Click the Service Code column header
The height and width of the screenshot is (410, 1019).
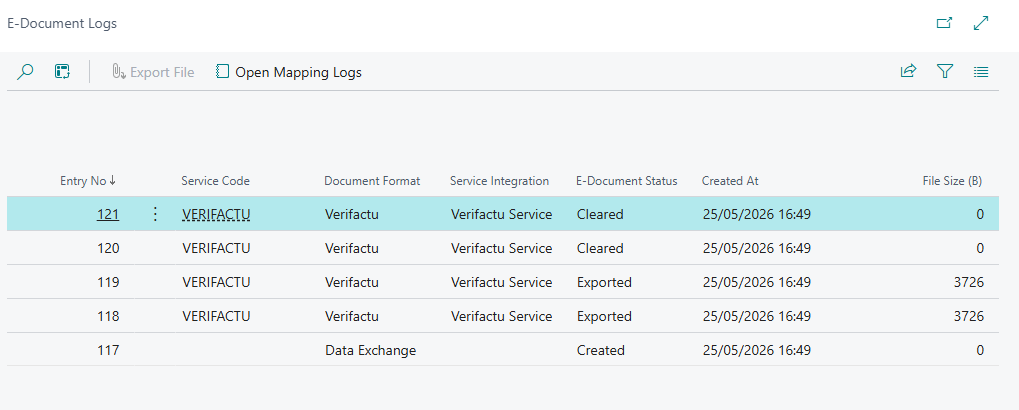pos(215,181)
